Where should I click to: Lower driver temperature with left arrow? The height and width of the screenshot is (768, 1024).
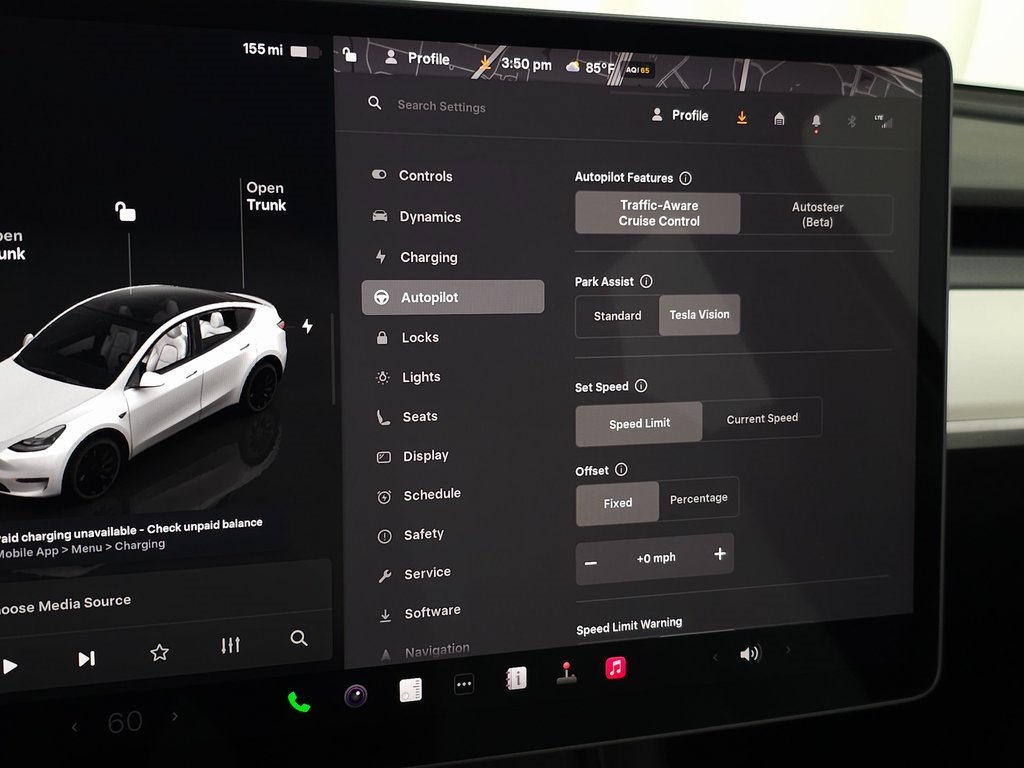click(75, 726)
